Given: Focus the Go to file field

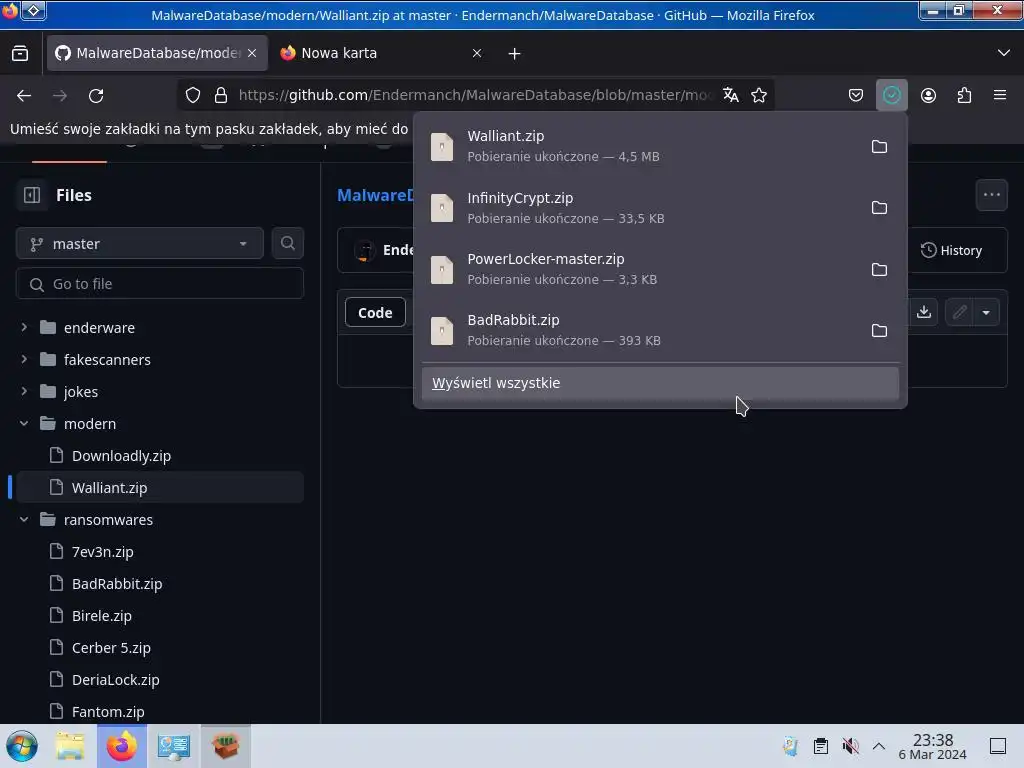Looking at the screenshot, I should tap(160, 283).
